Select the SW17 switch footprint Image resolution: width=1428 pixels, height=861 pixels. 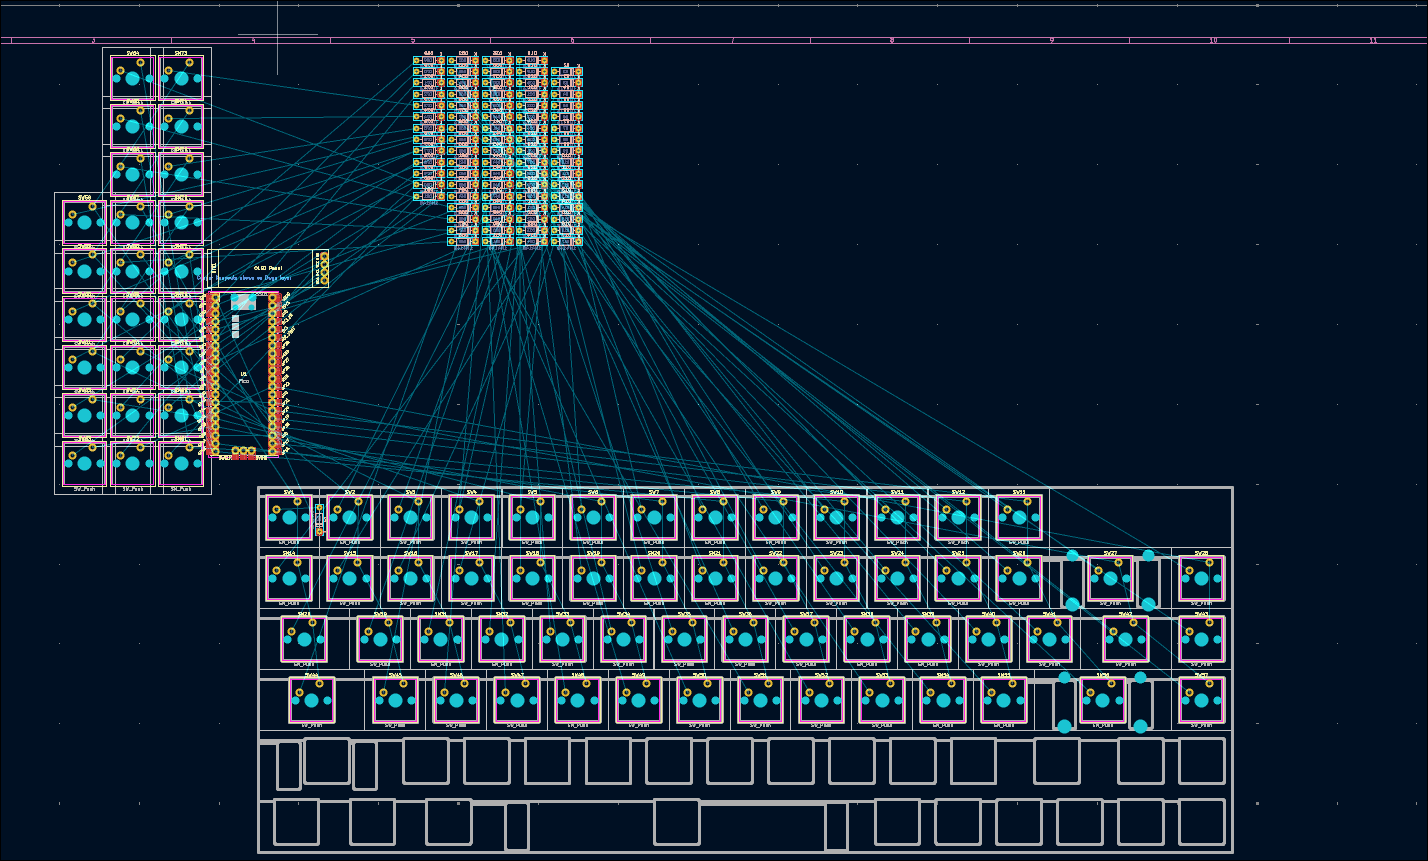point(471,579)
